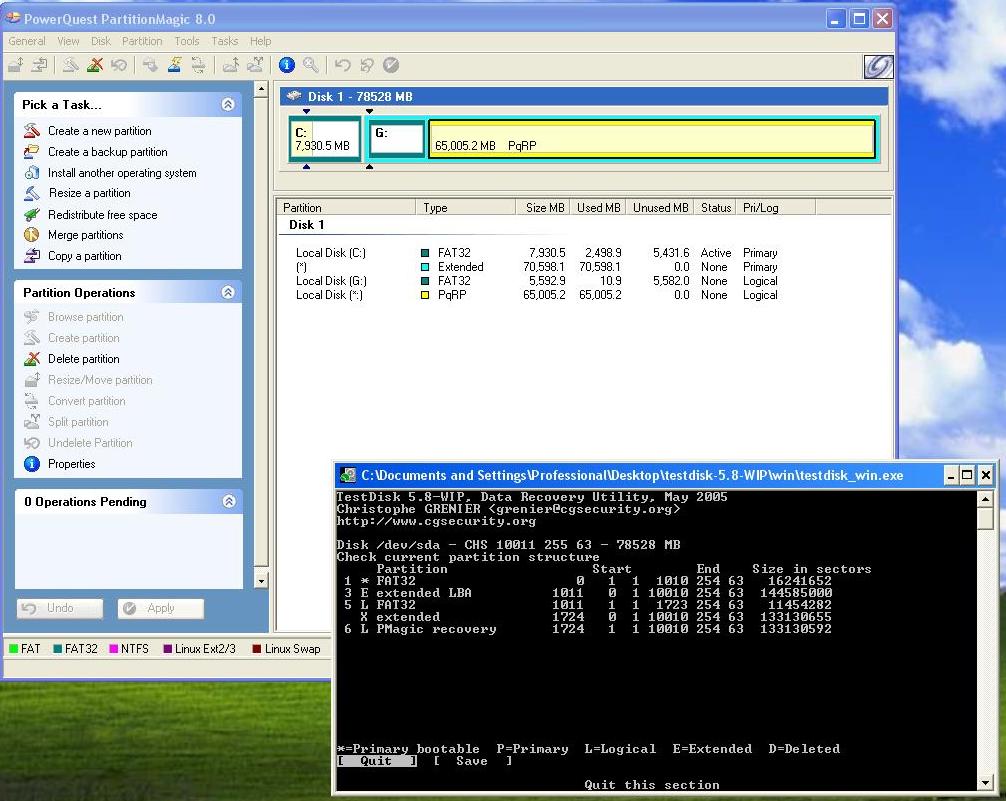Click the Create a backup partition task icon

coord(31,152)
